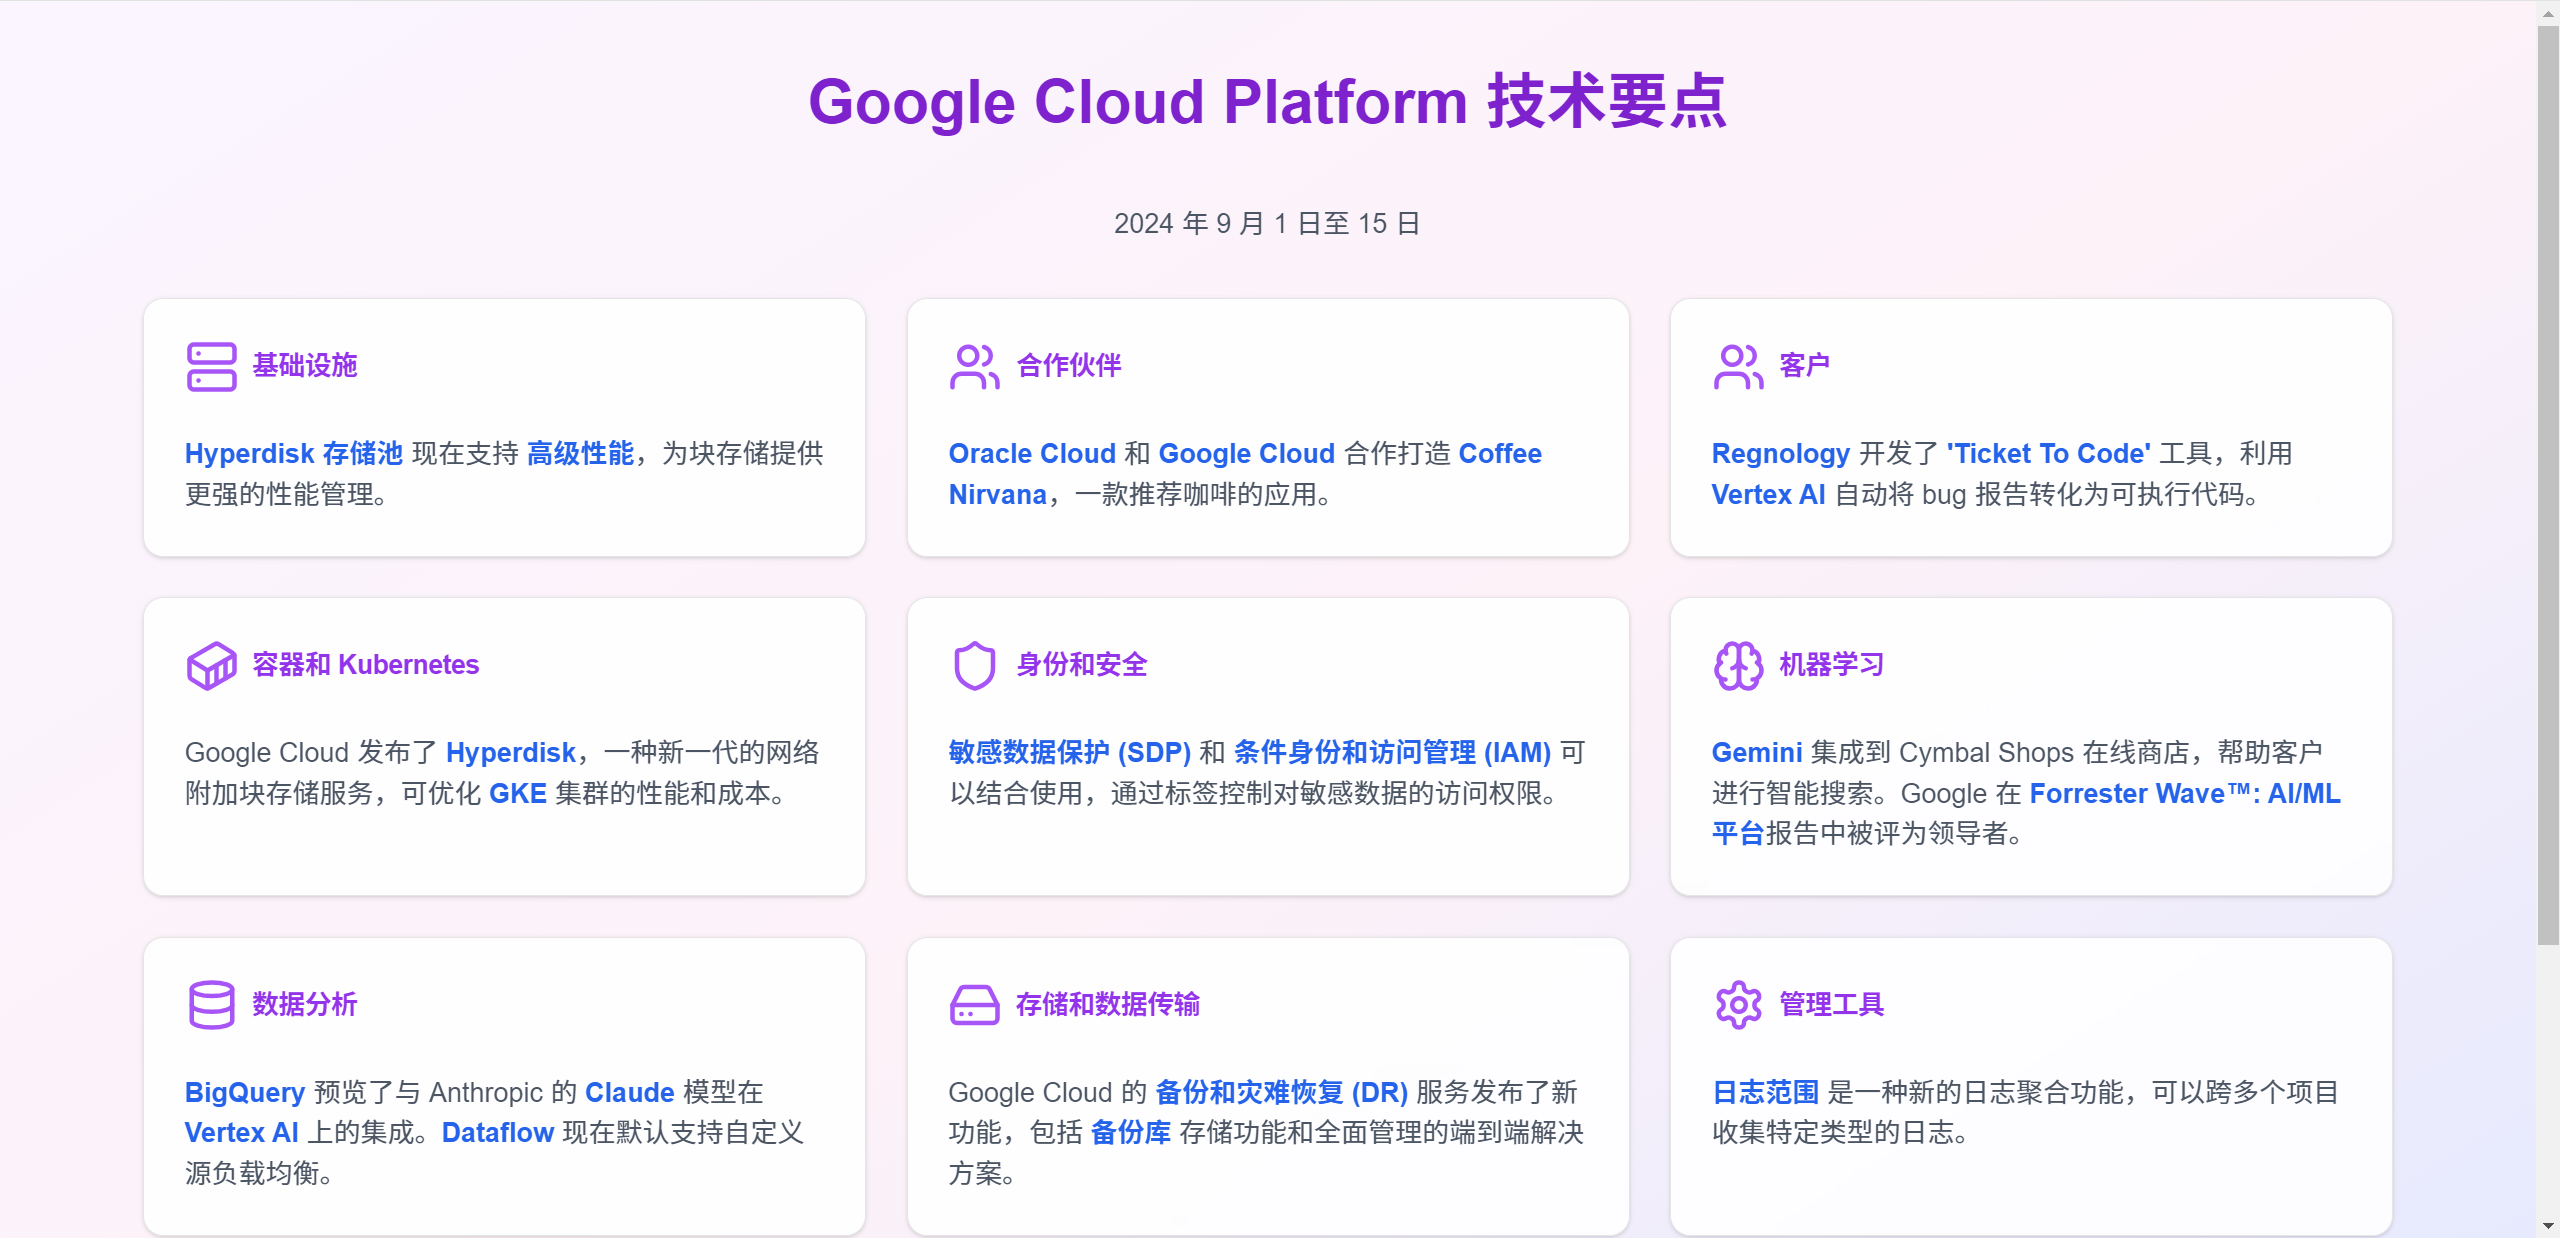
Task: Click the brain icon beside 机器学习
Action: pos(1737,666)
